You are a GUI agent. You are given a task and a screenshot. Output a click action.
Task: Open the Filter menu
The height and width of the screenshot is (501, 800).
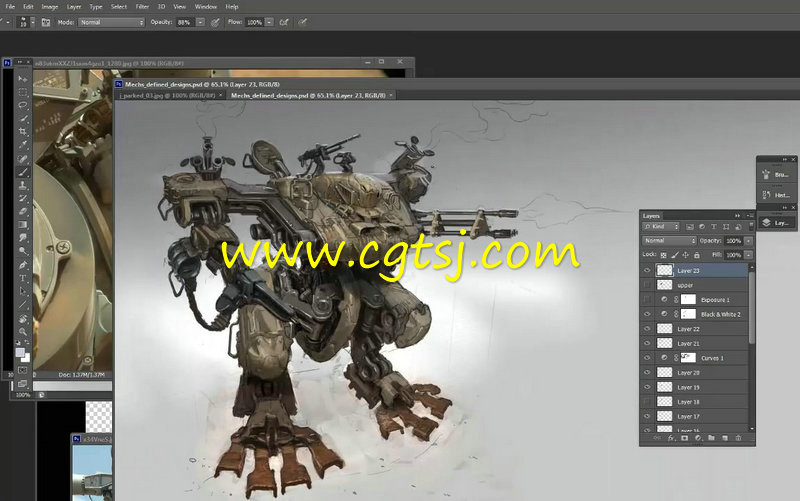[142, 7]
